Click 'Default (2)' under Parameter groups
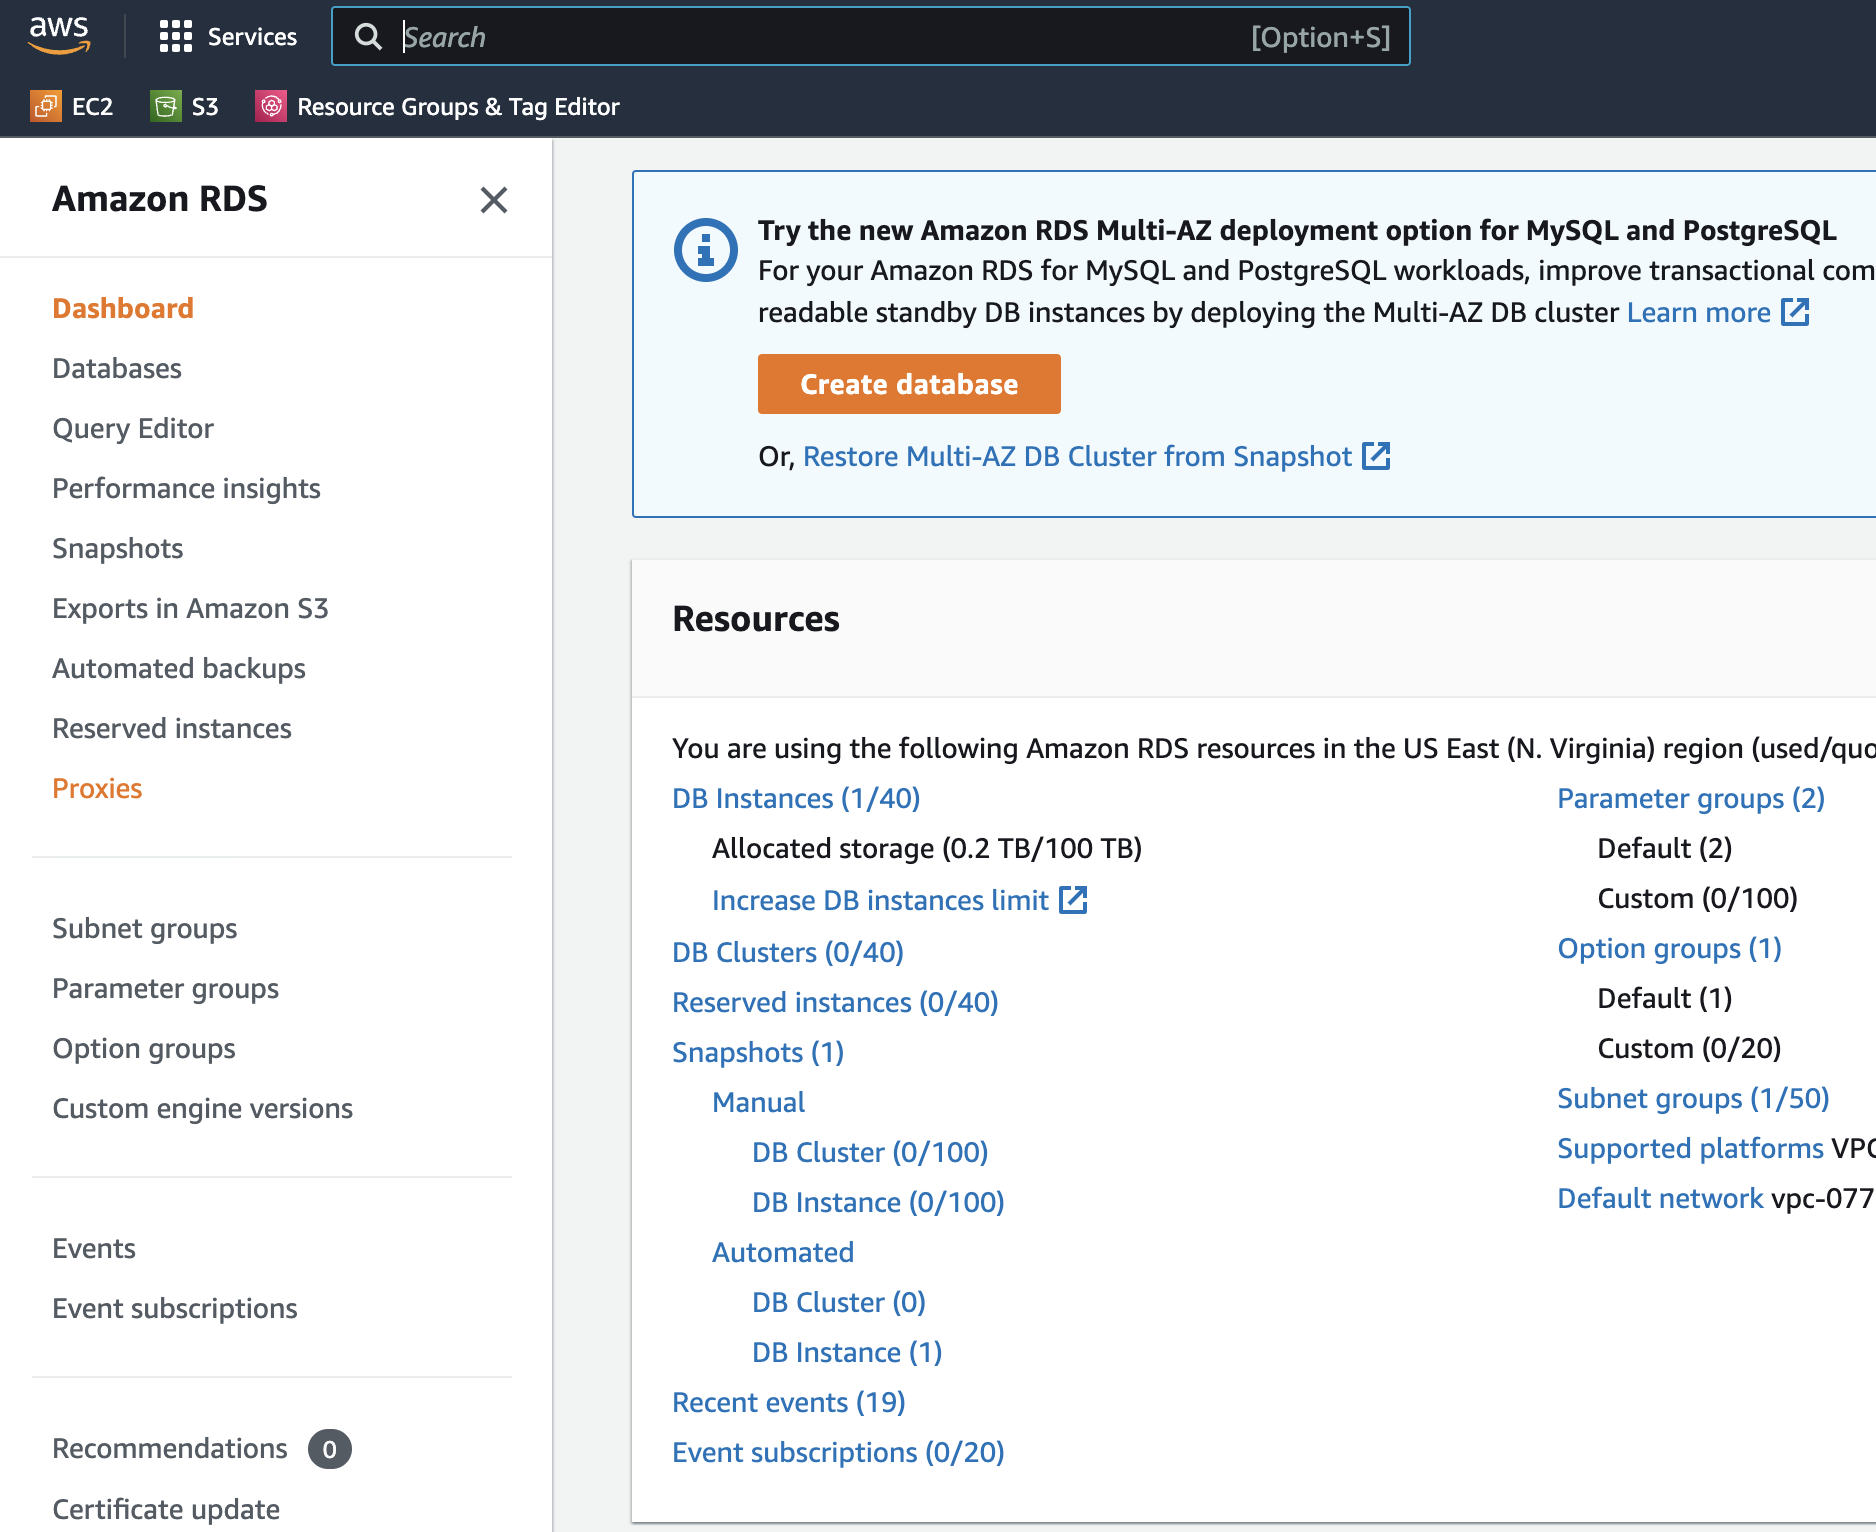 point(1665,848)
